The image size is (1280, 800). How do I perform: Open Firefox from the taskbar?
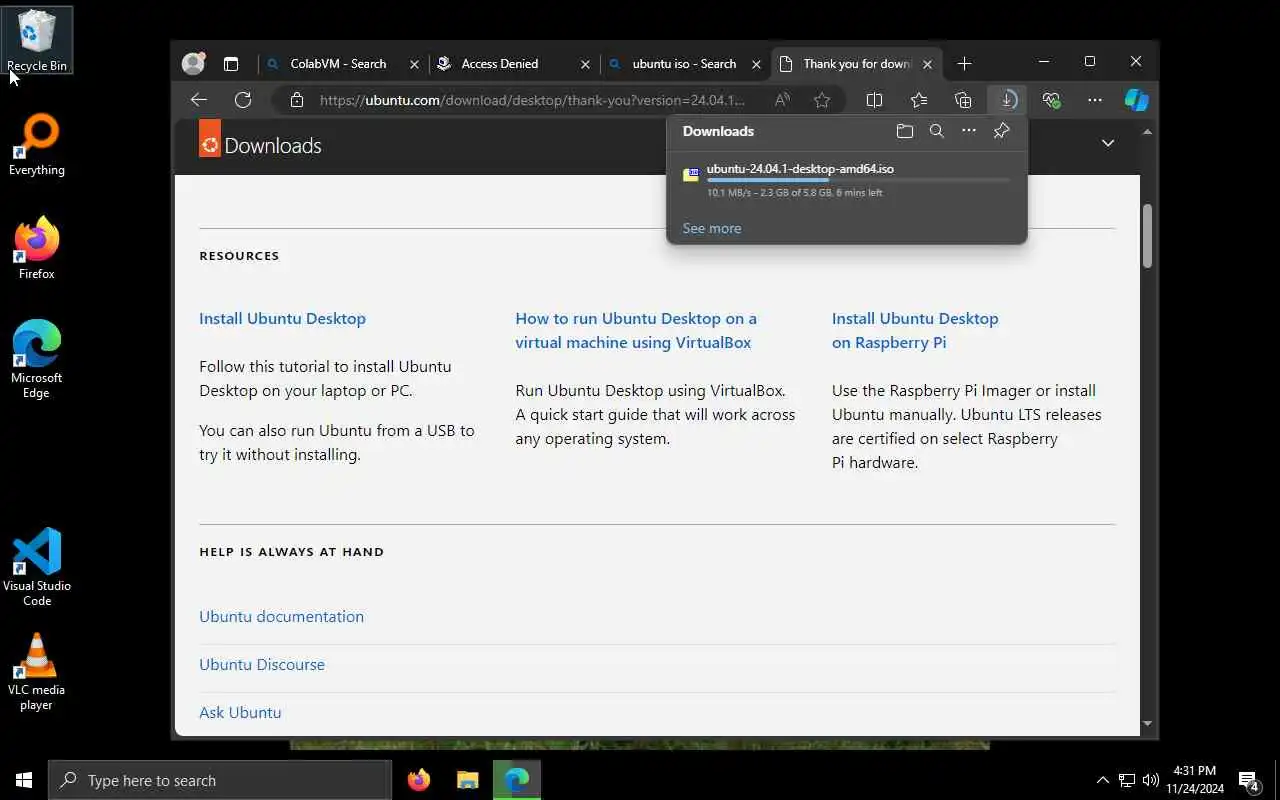419,780
